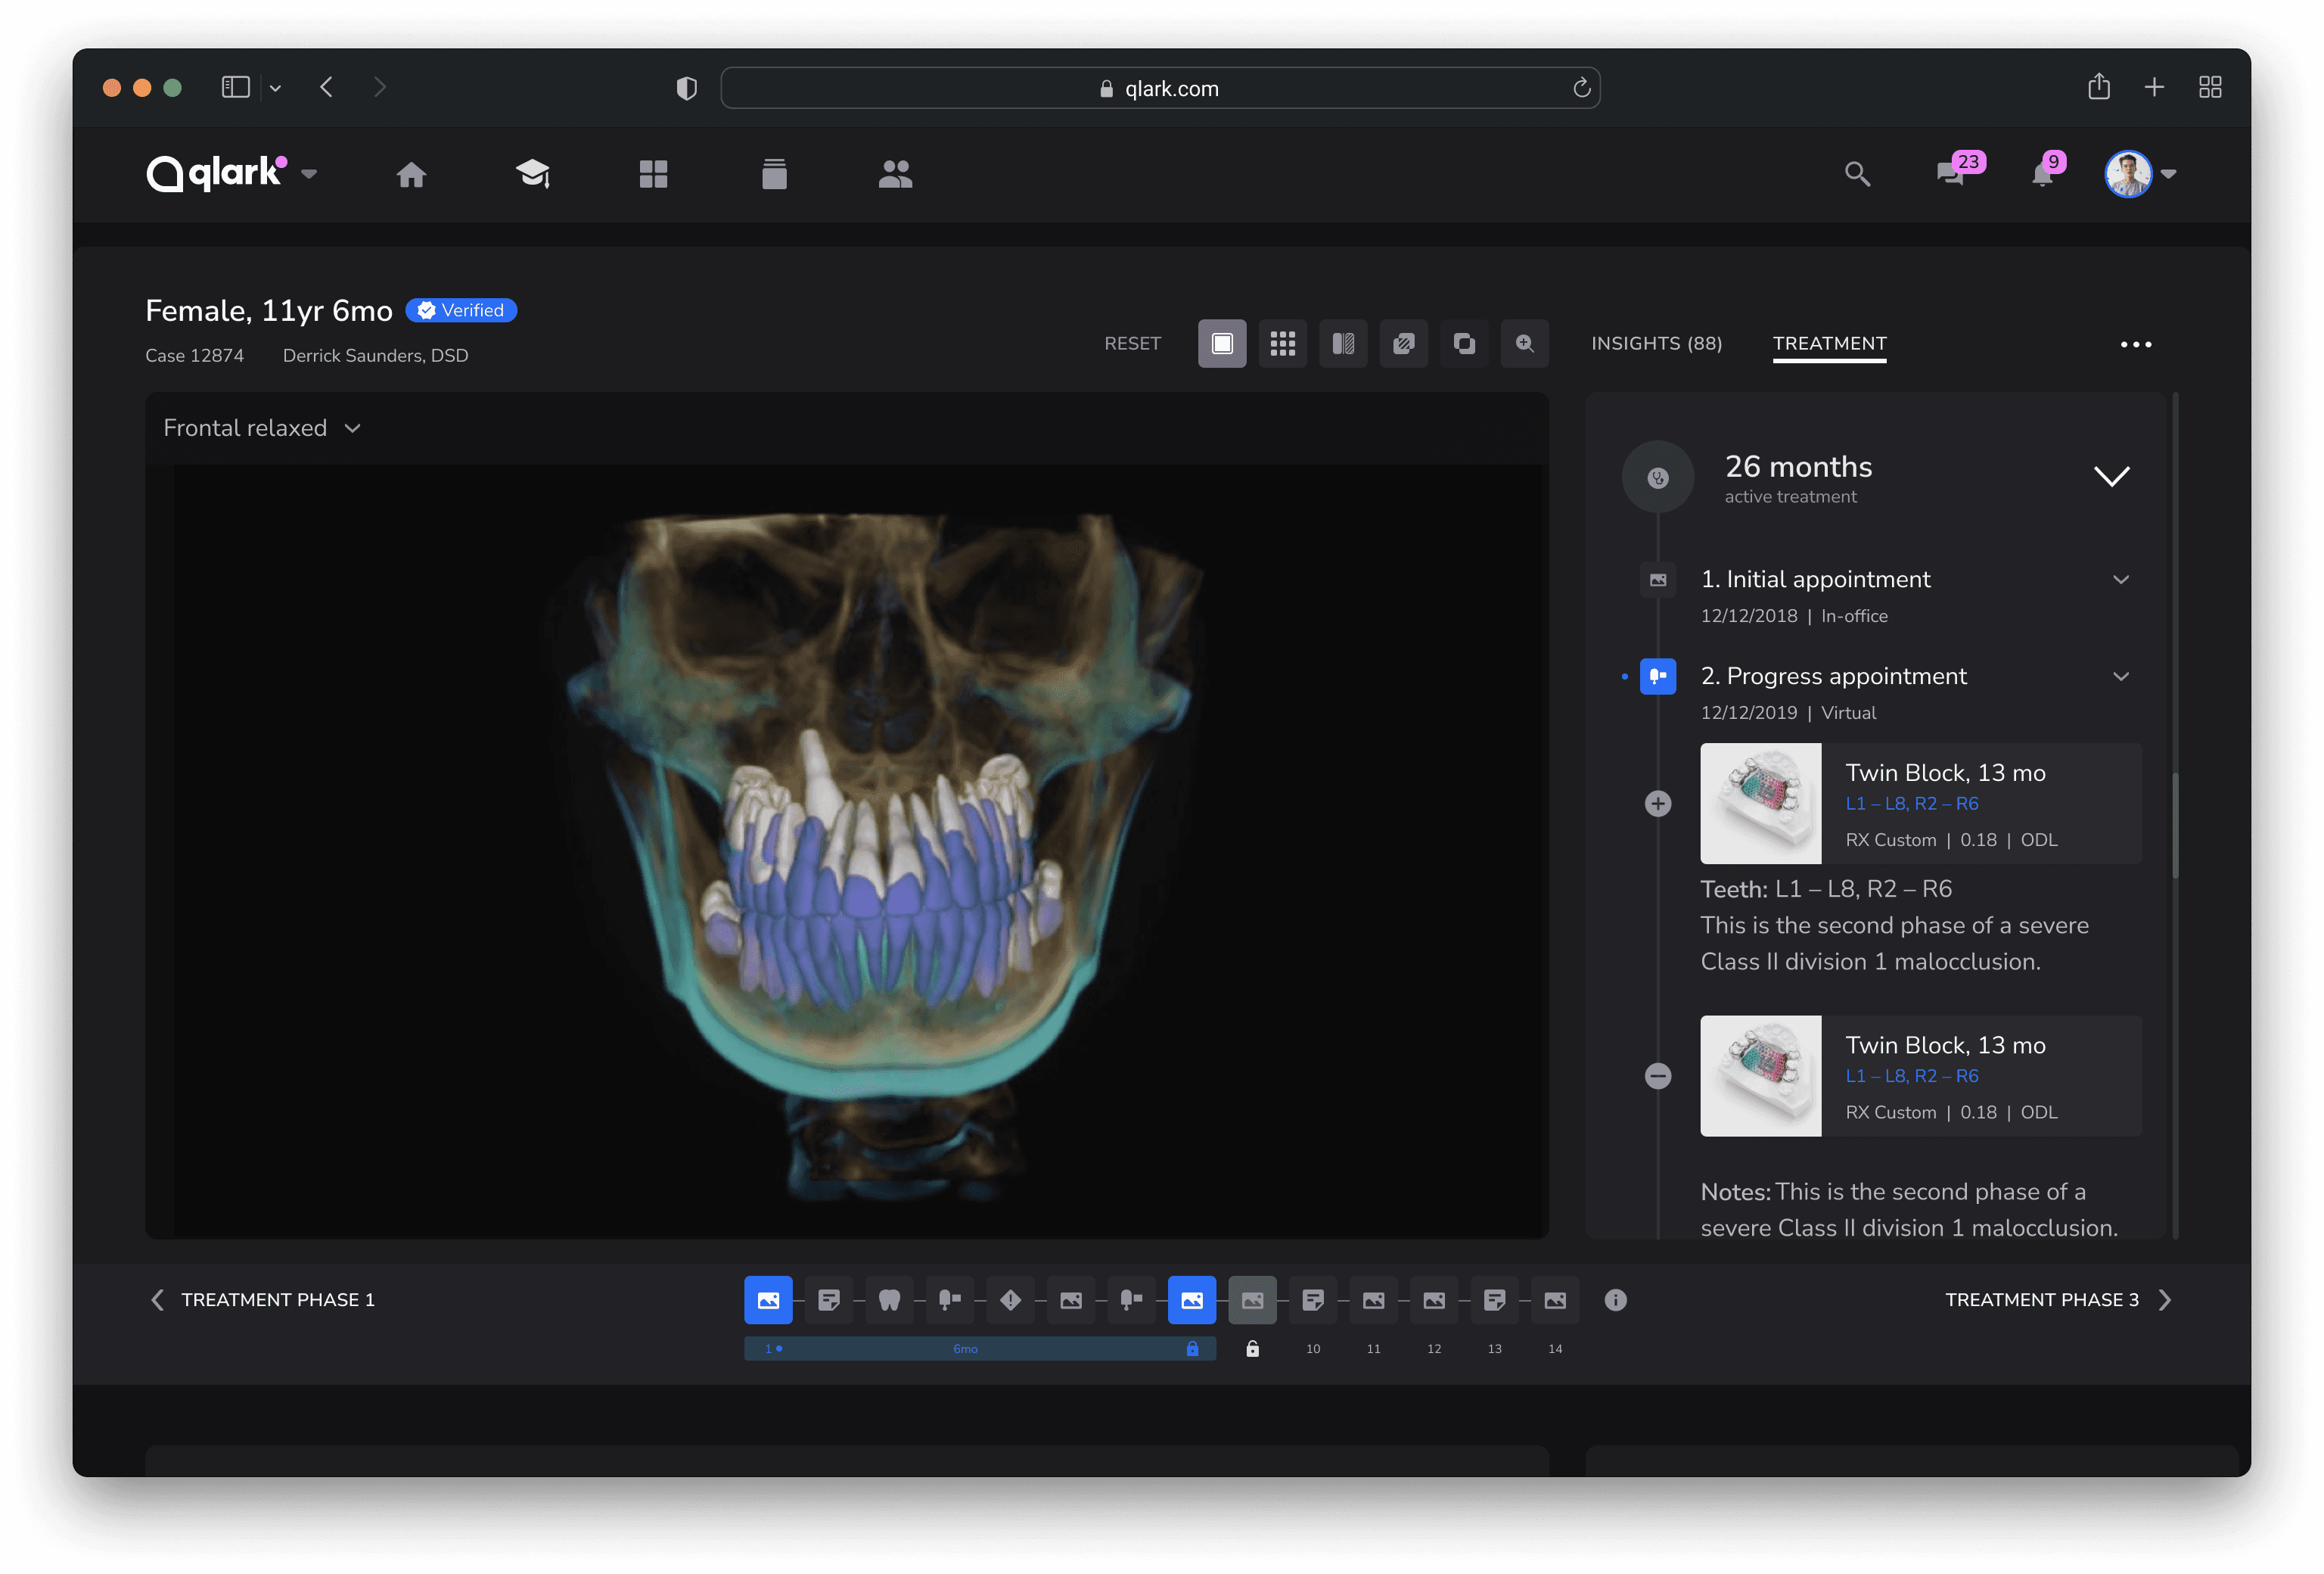Select the note step left of the tooth step

pyautogui.click(x=829, y=1300)
